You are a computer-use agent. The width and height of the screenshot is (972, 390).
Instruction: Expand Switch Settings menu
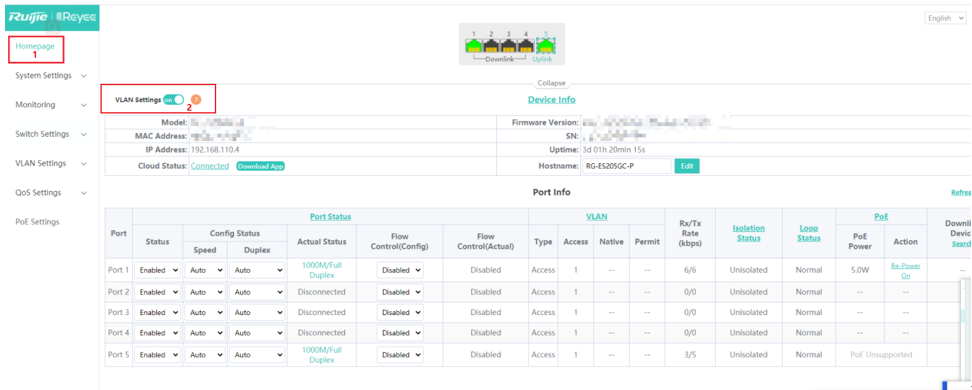[x=50, y=134]
